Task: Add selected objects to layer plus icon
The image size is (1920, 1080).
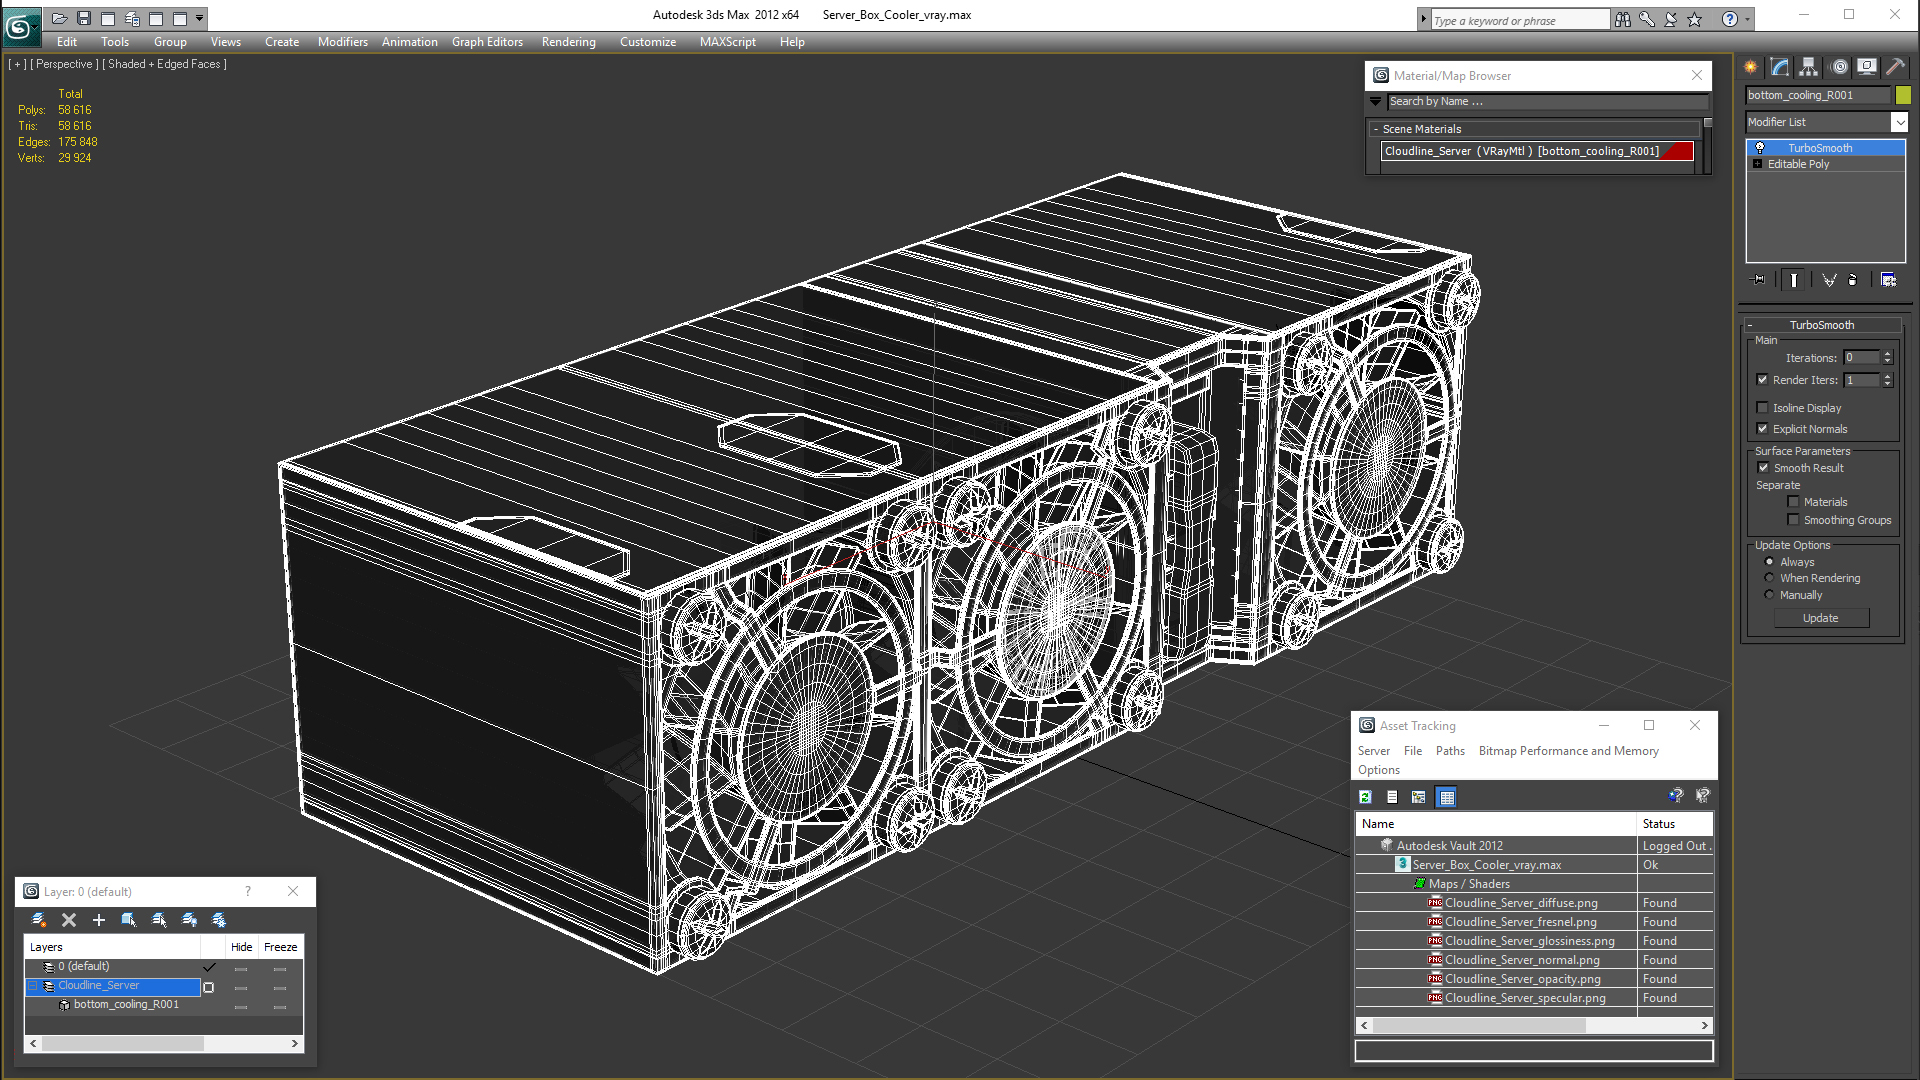Action: pos(99,920)
